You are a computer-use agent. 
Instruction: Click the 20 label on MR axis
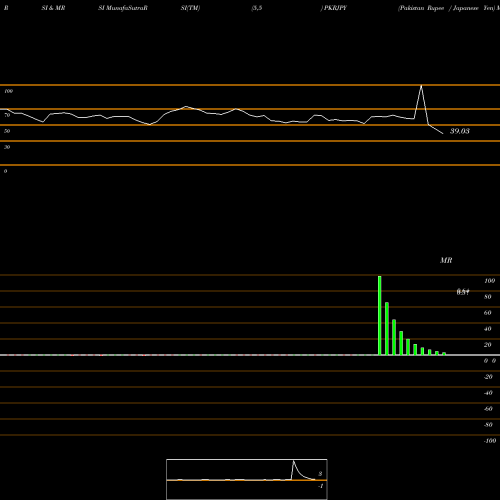(488, 345)
